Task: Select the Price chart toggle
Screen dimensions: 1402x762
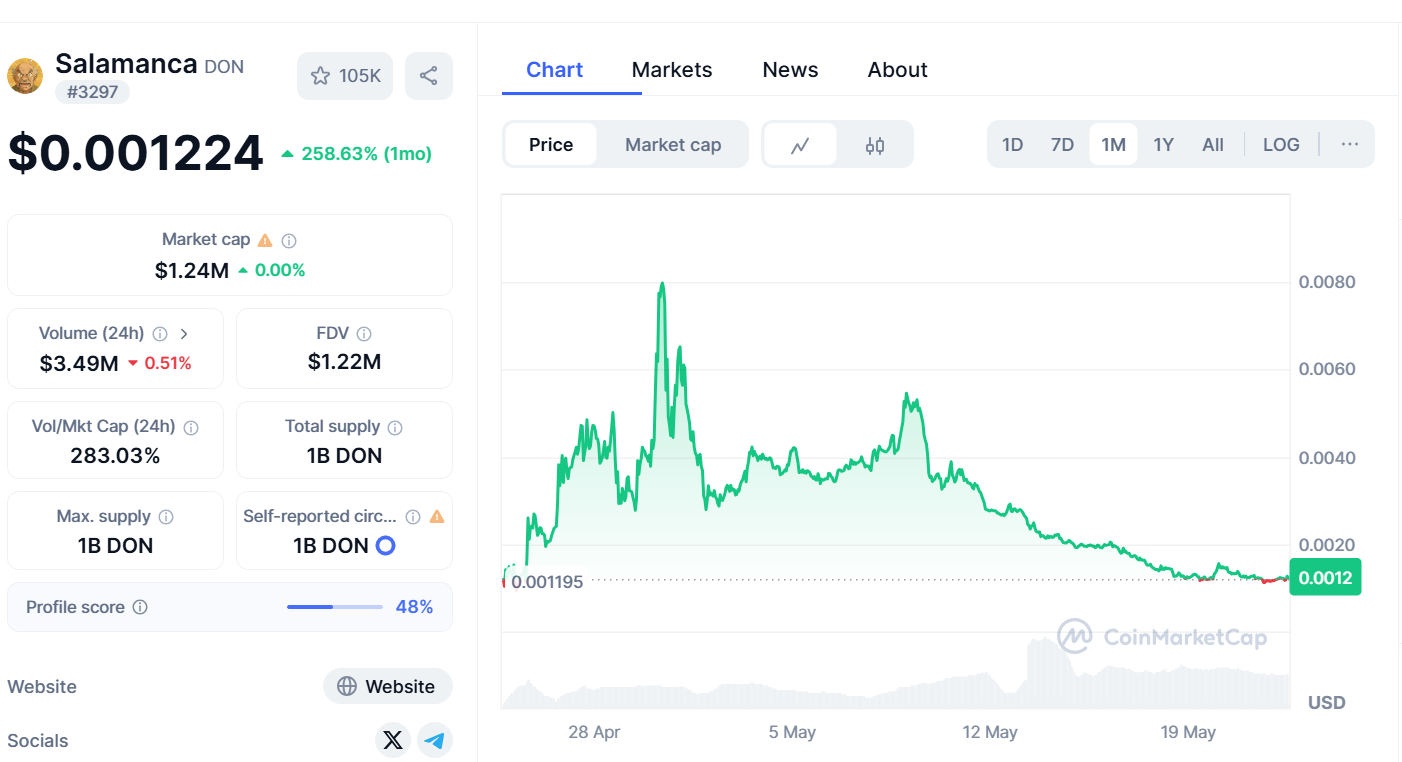Action: [551, 145]
